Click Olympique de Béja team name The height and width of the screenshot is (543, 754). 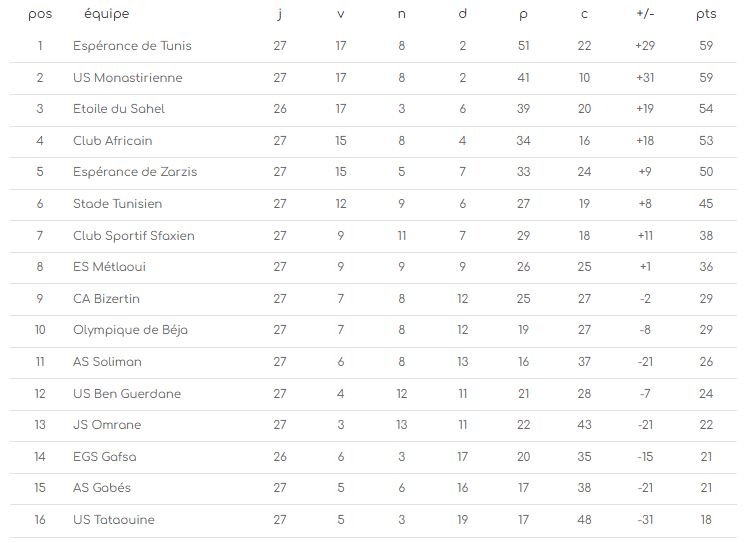(x=130, y=330)
